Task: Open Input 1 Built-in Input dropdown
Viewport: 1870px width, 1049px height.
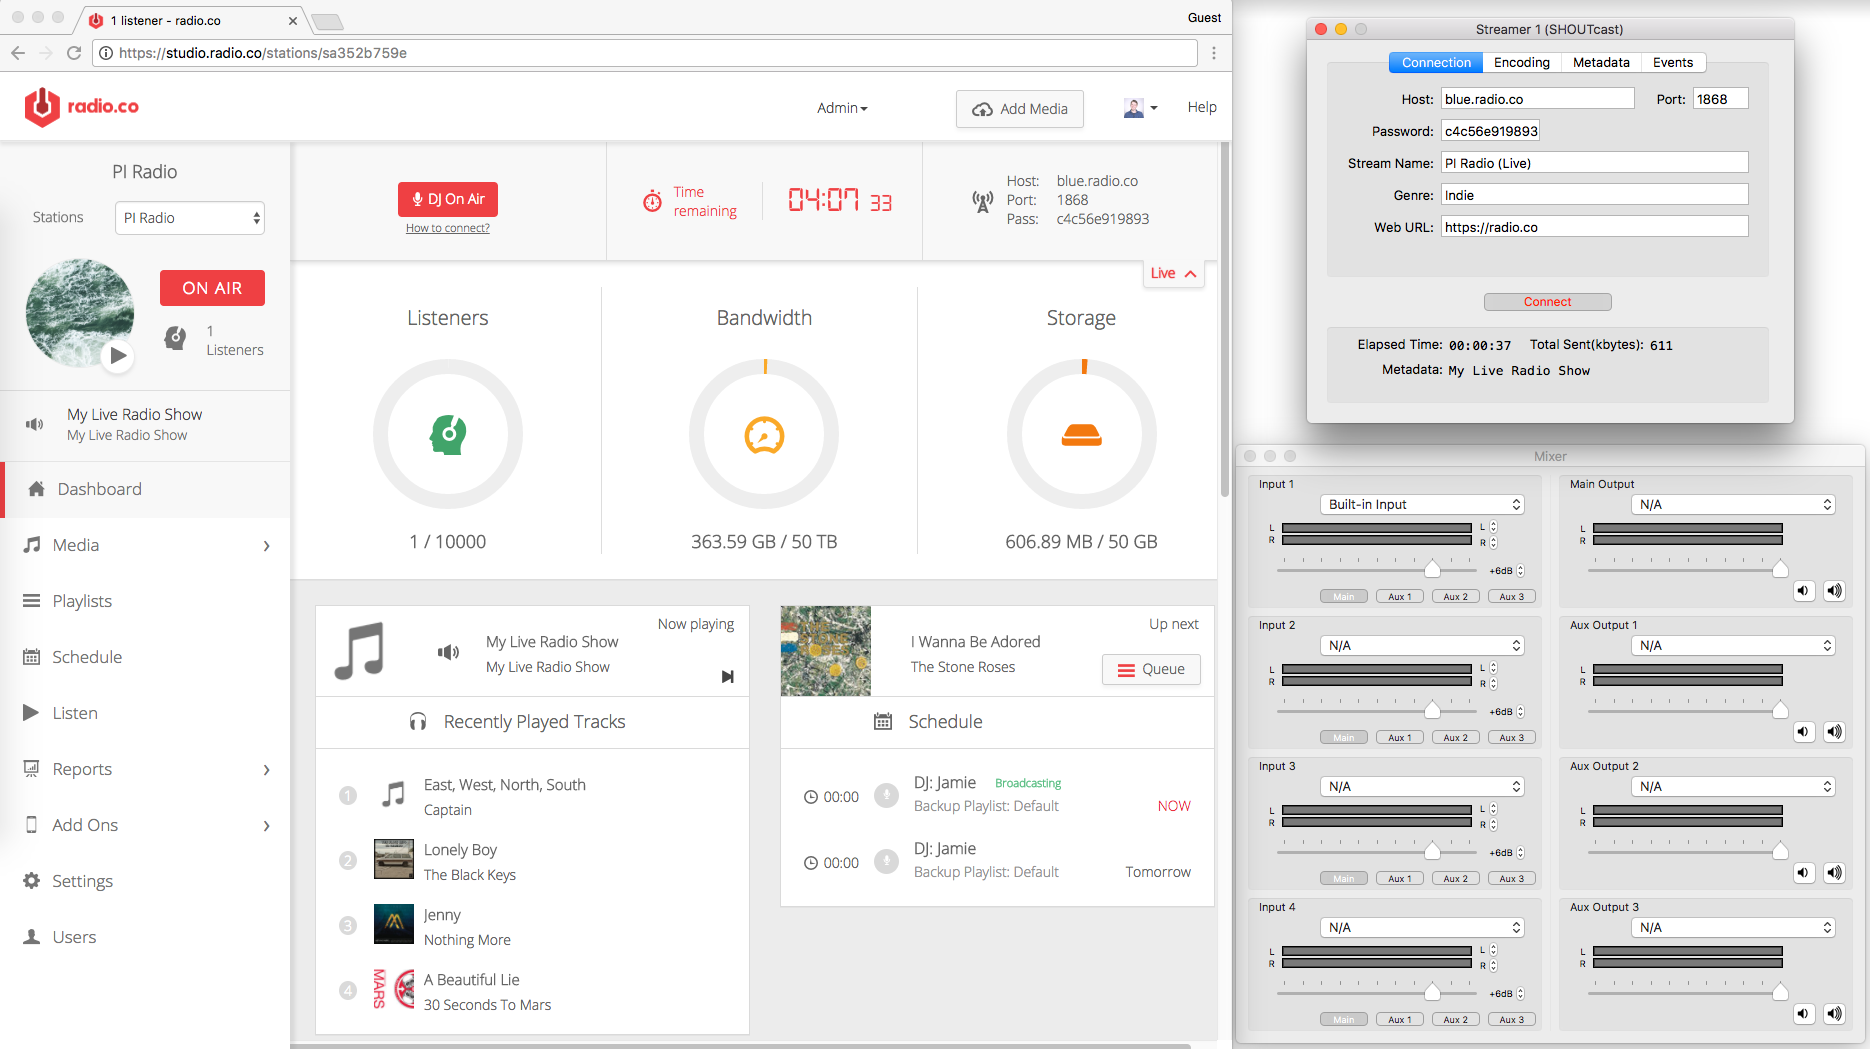Action: coord(1423,505)
